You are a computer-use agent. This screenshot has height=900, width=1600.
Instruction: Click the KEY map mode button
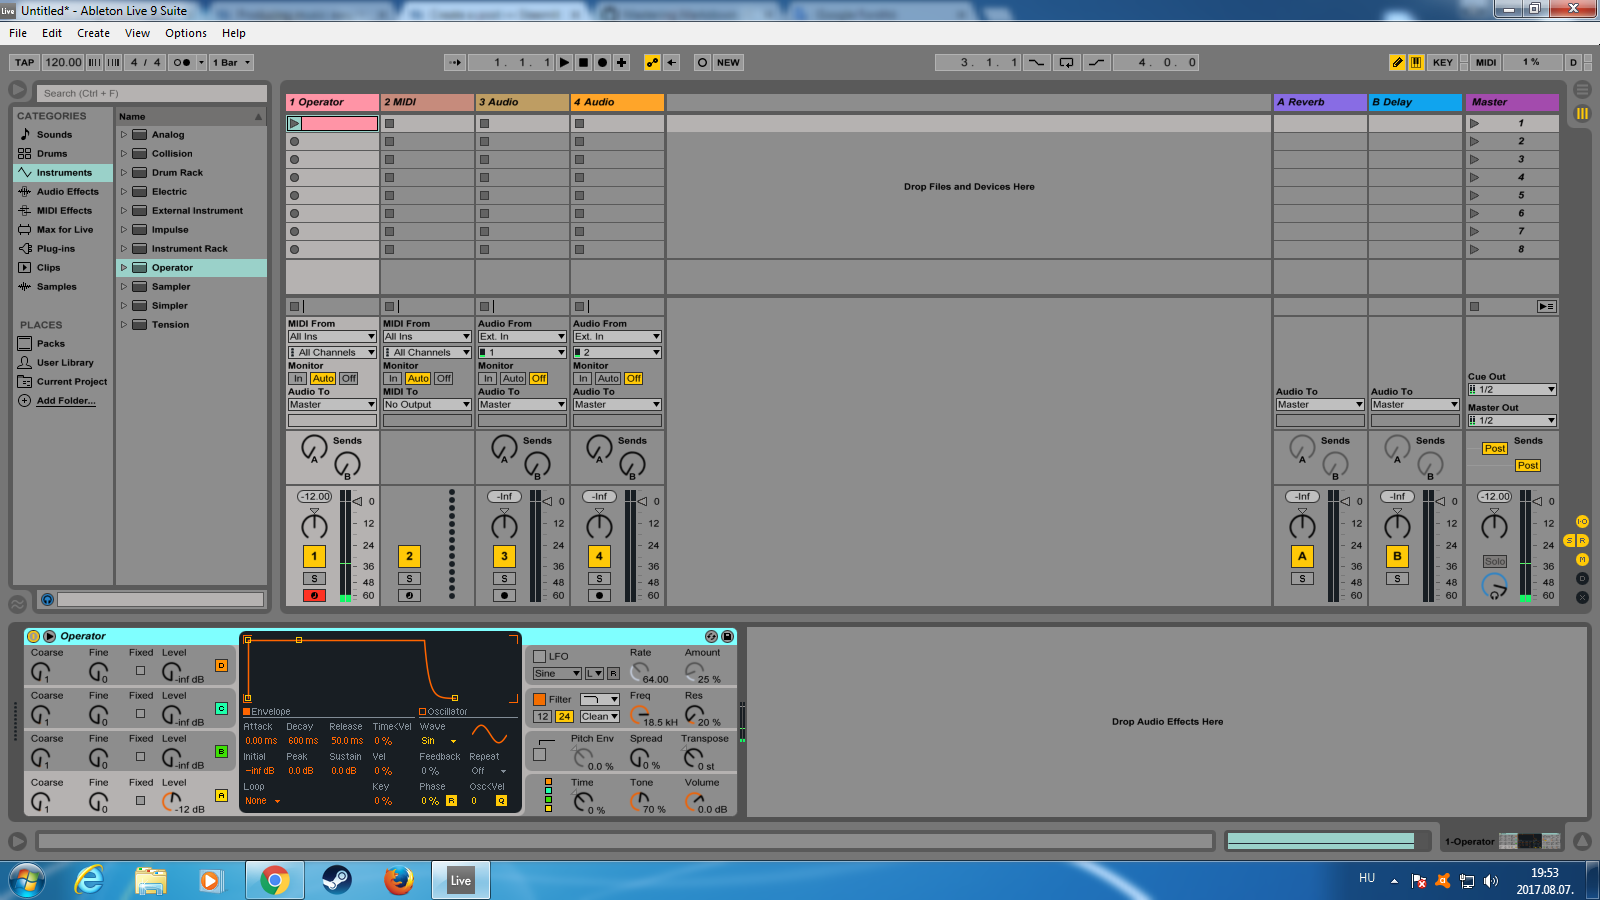(x=1442, y=62)
